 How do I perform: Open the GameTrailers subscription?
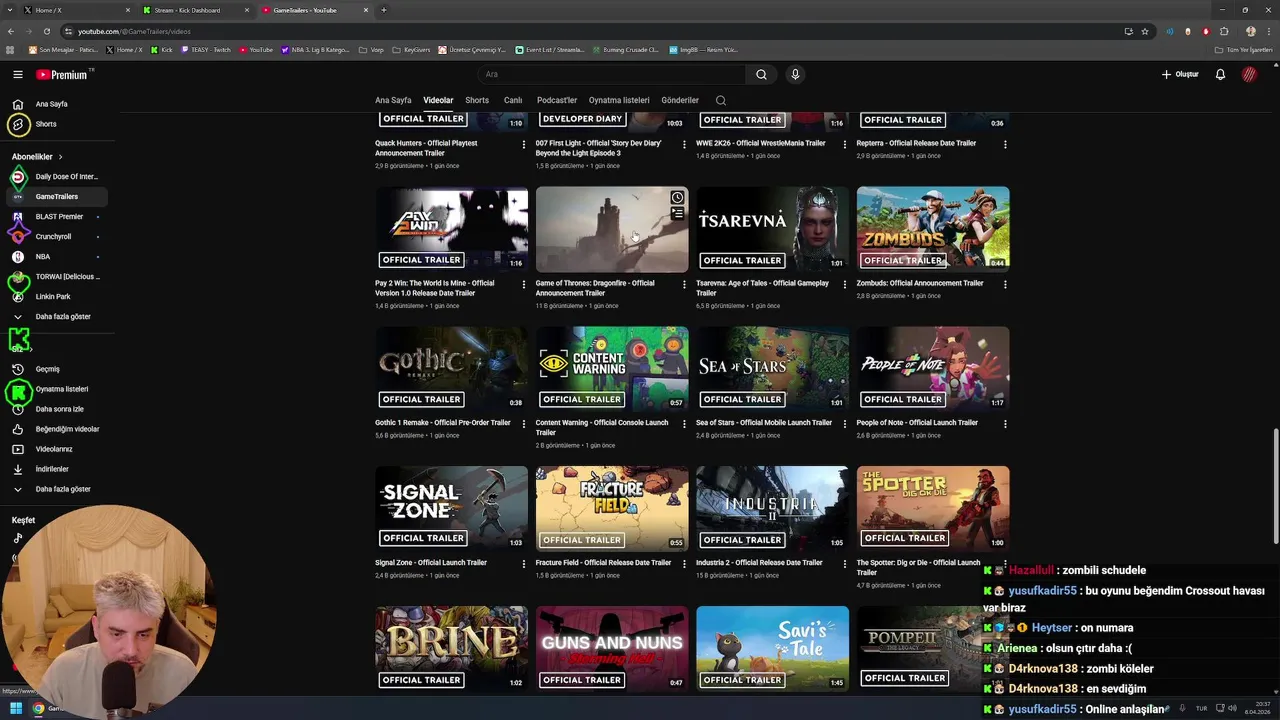point(56,197)
